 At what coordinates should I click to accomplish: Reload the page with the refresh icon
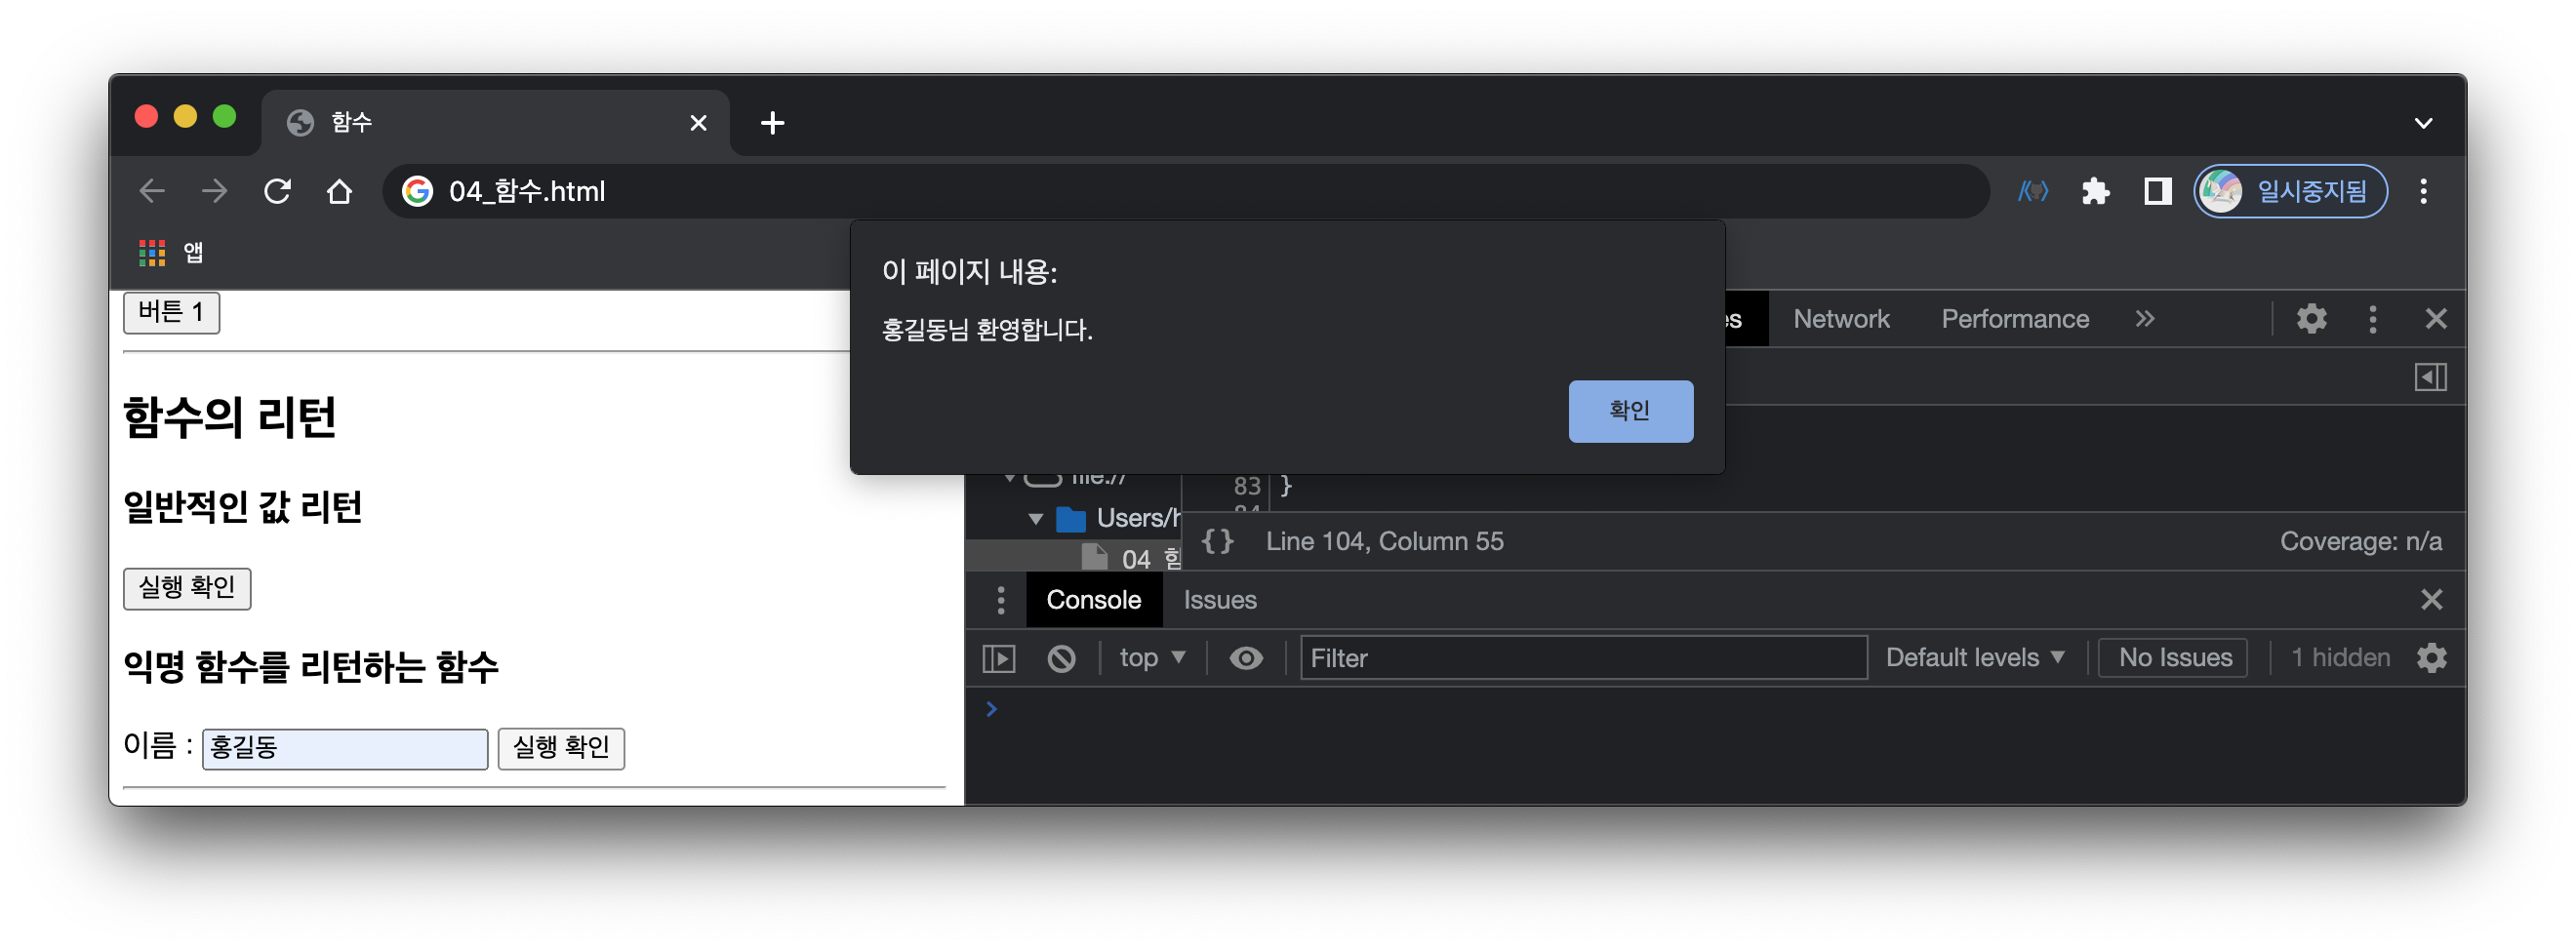click(x=277, y=191)
